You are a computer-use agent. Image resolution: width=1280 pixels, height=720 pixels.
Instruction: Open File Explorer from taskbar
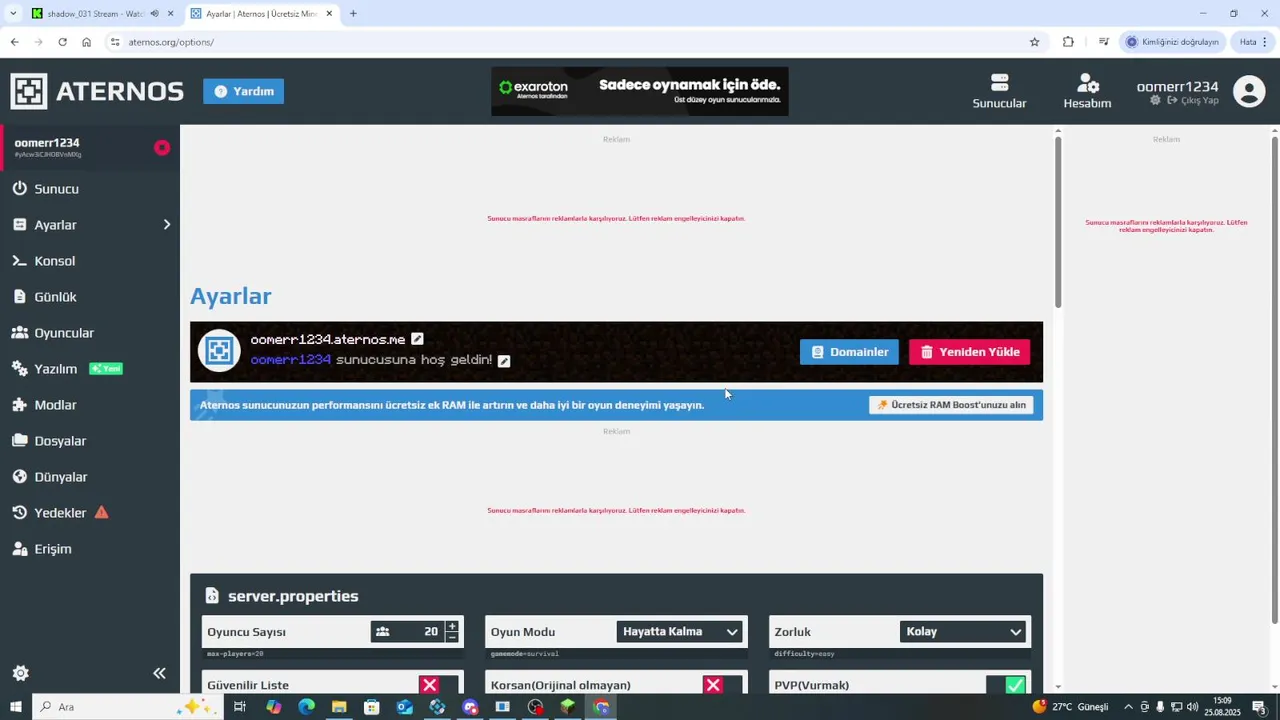[x=339, y=707]
